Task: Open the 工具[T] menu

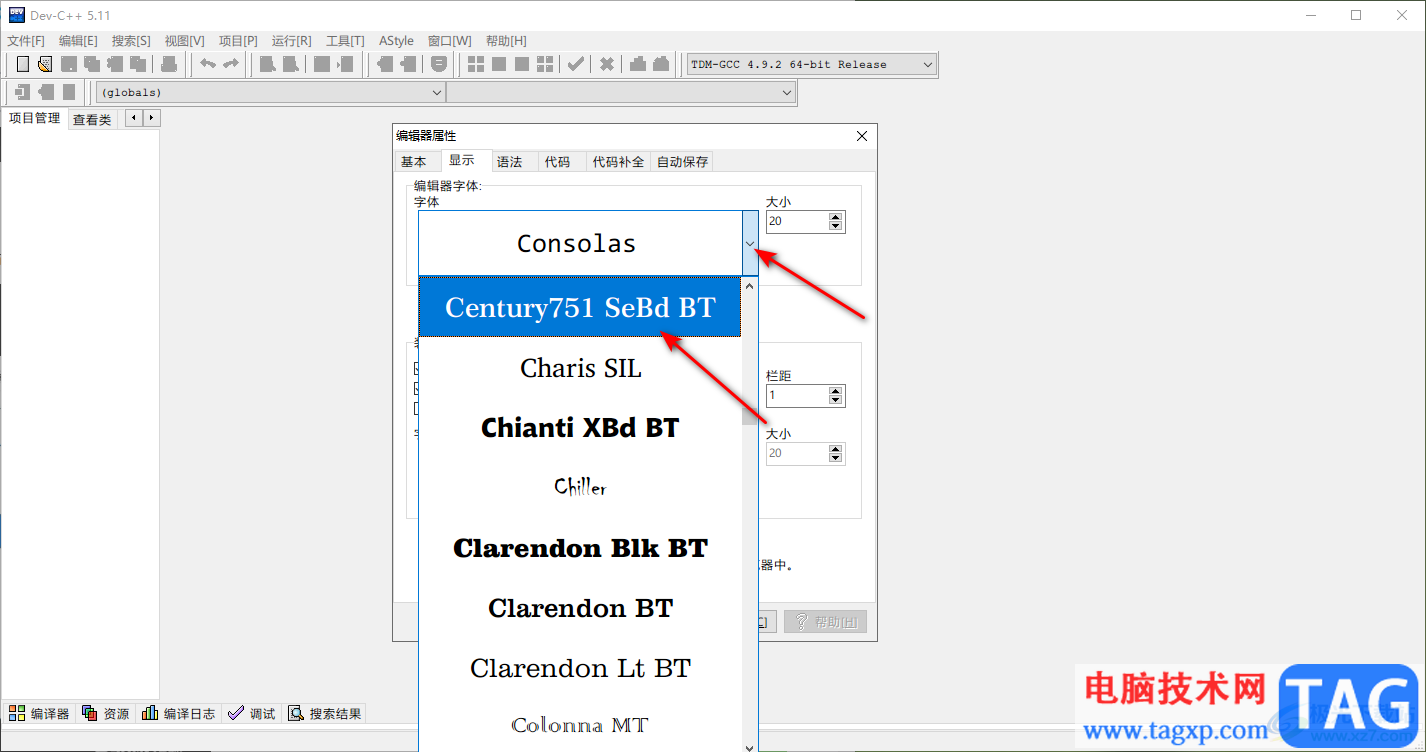Action: [x=345, y=41]
